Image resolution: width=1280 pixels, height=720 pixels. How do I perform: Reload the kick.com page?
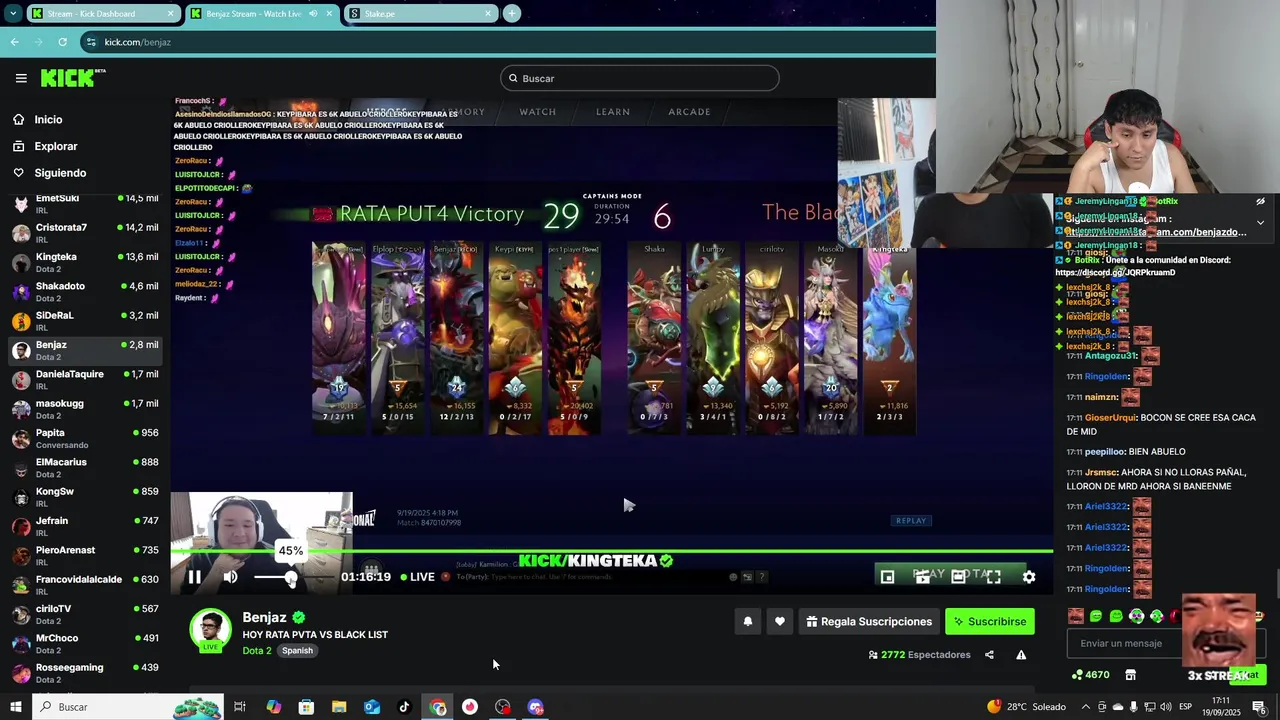click(62, 42)
